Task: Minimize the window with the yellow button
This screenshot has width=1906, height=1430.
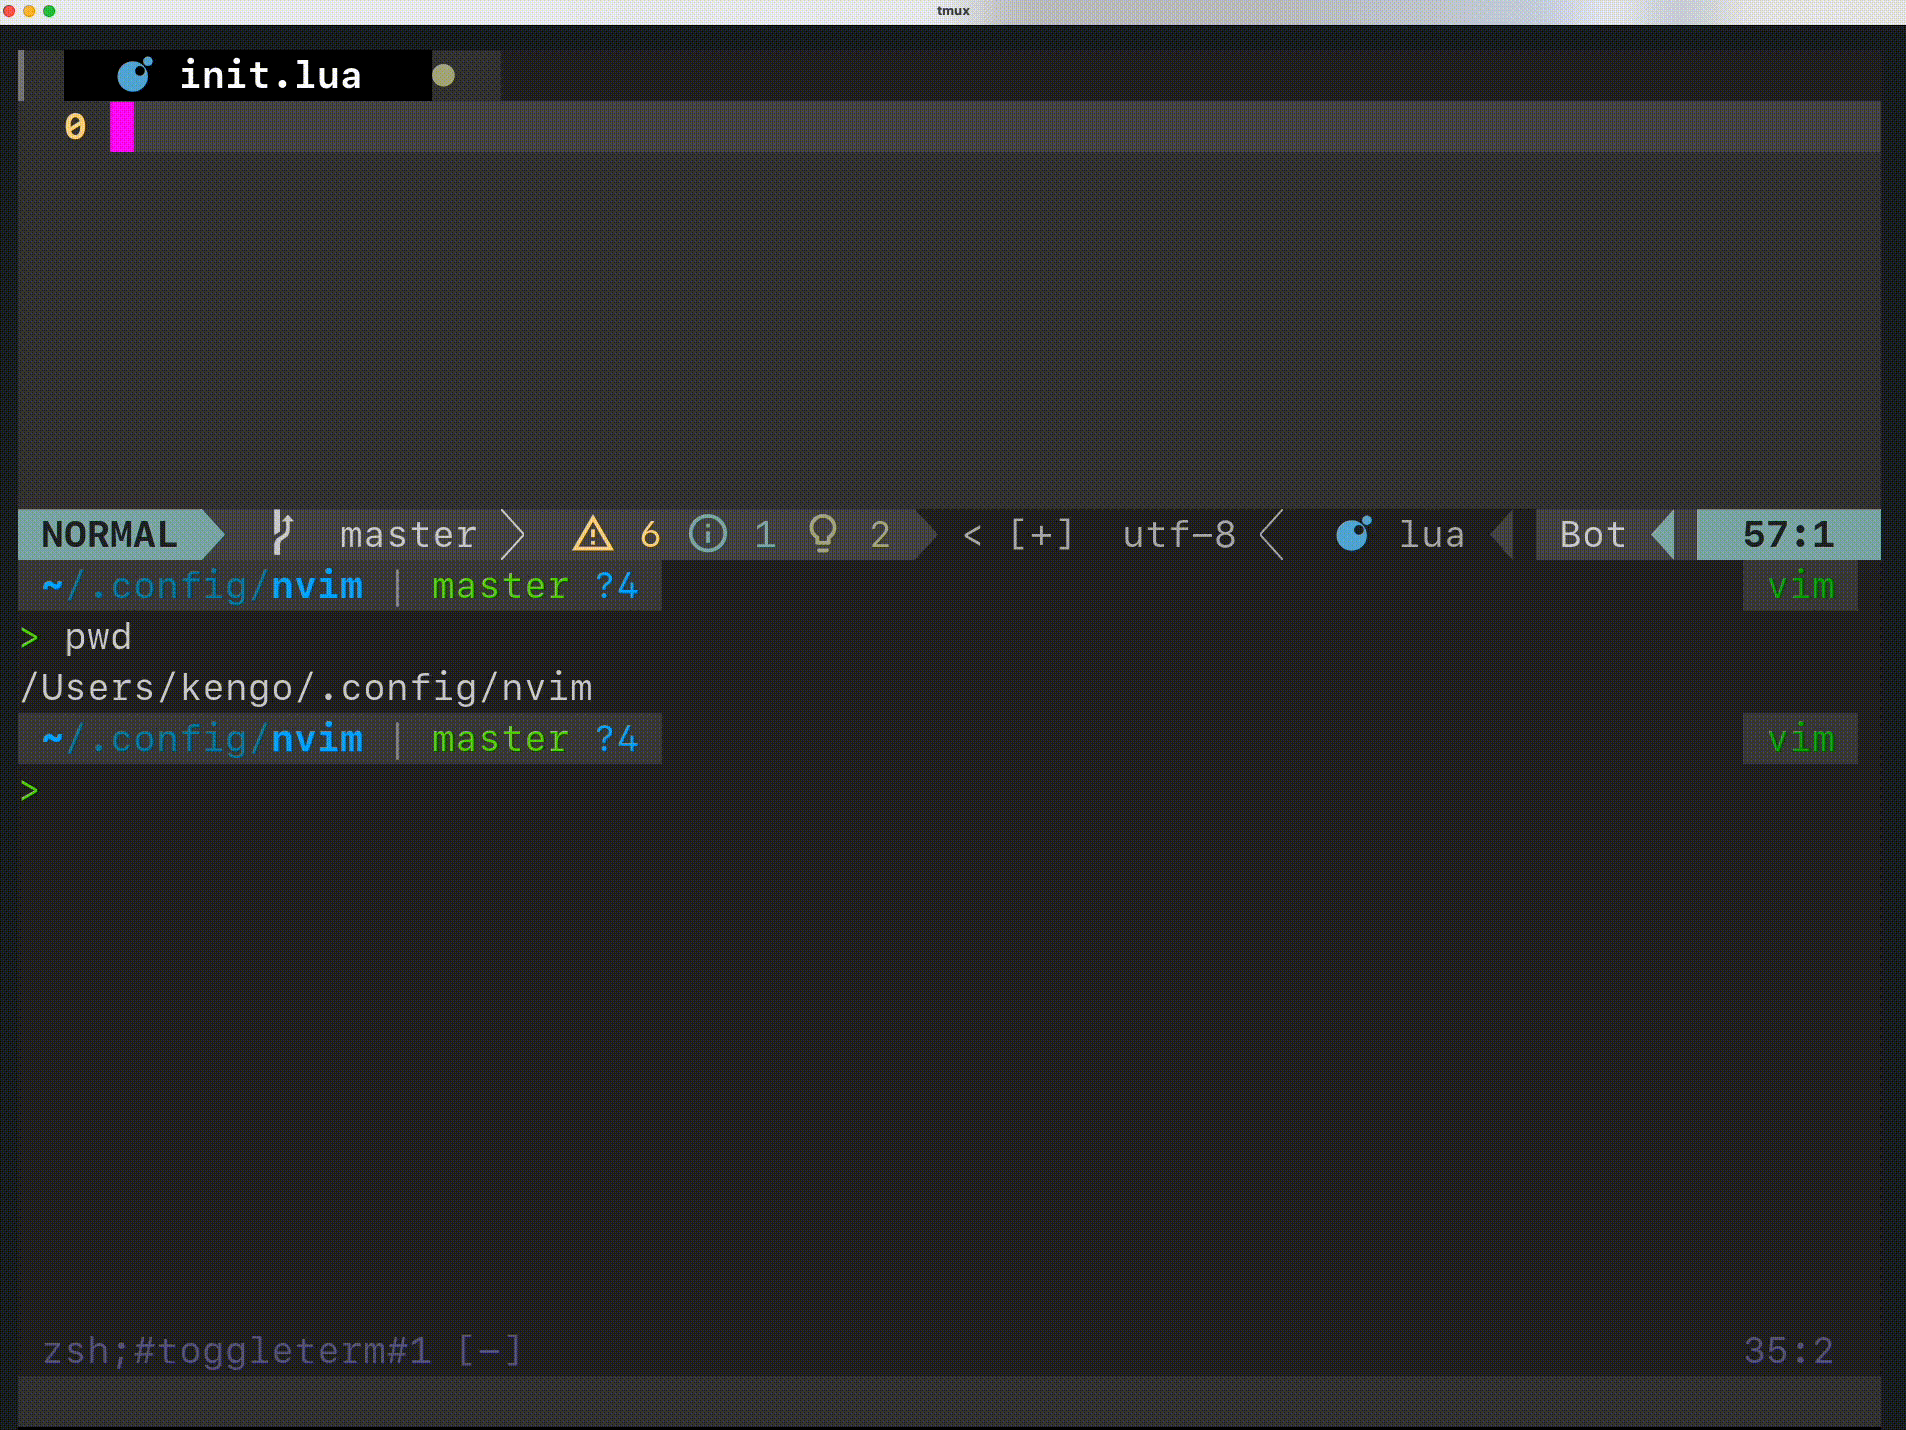Action: click(x=29, y=11)
